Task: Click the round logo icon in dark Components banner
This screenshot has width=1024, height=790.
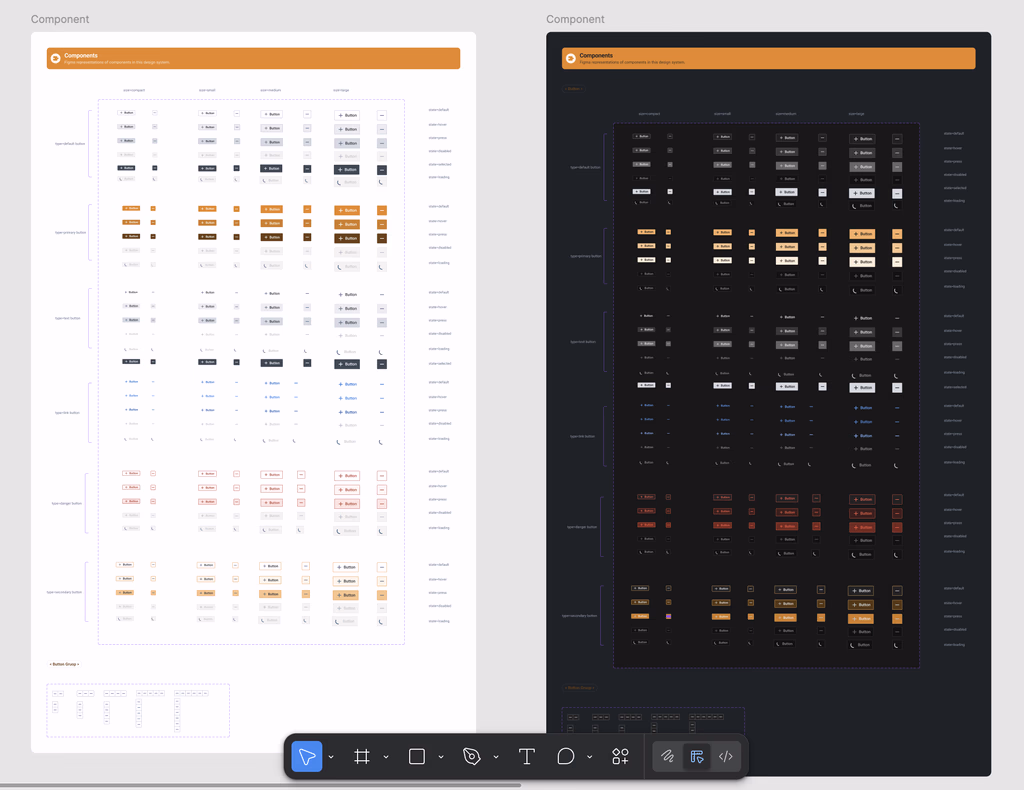Action: pyautogui.click(x=571, y=58)
